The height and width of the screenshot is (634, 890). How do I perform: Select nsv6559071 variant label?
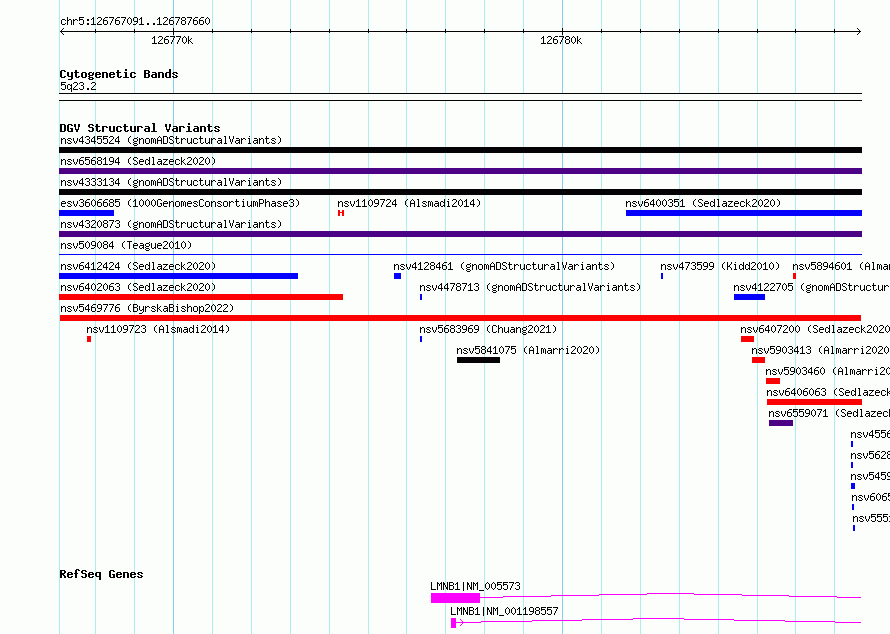(x=829, y=413)
